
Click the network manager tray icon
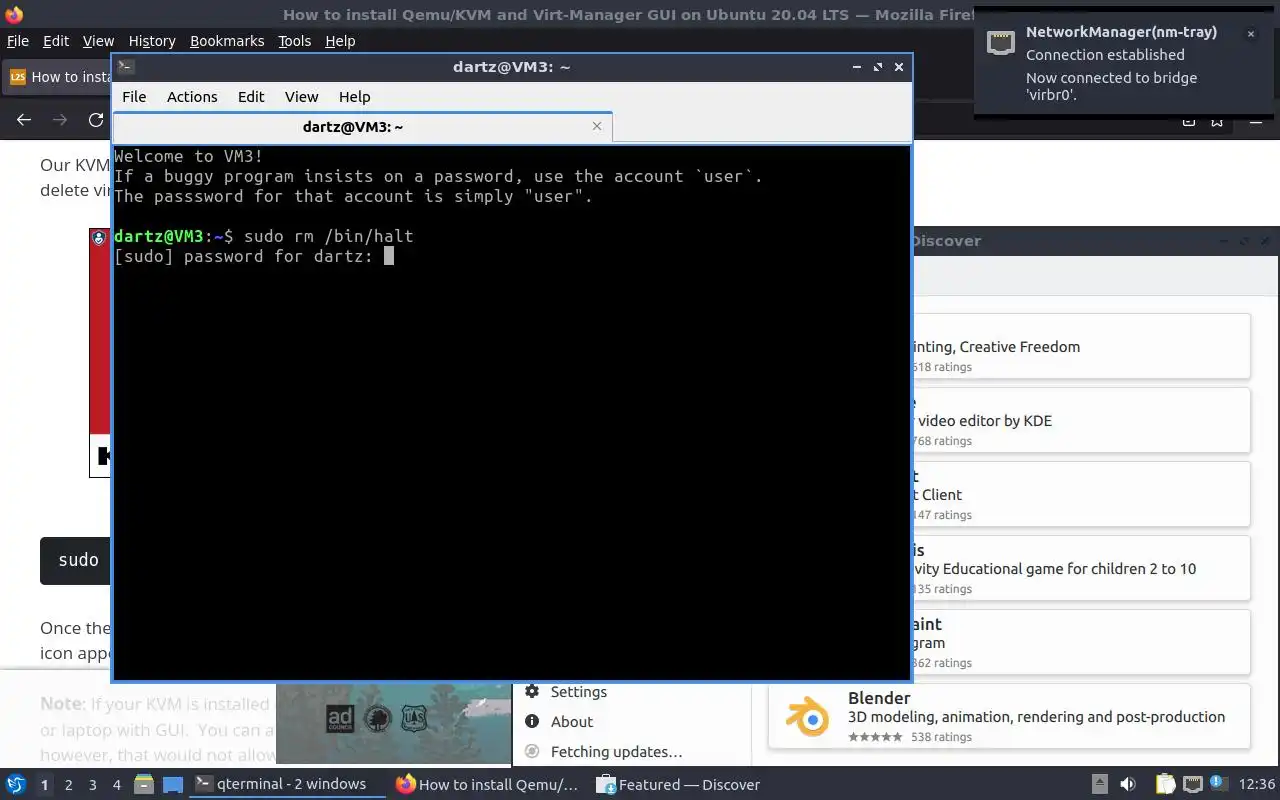pos(1192,784)
